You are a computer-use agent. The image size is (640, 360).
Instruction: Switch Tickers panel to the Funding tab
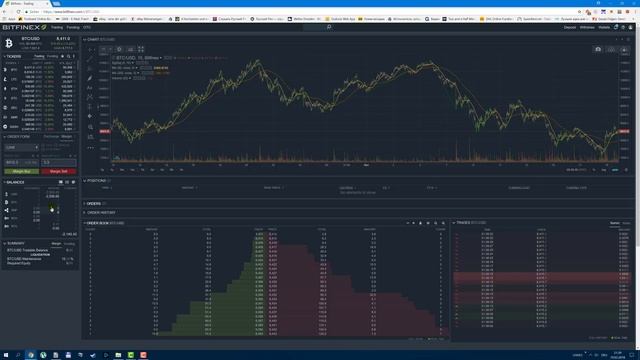pyautogui.click(x=52, y=56)
